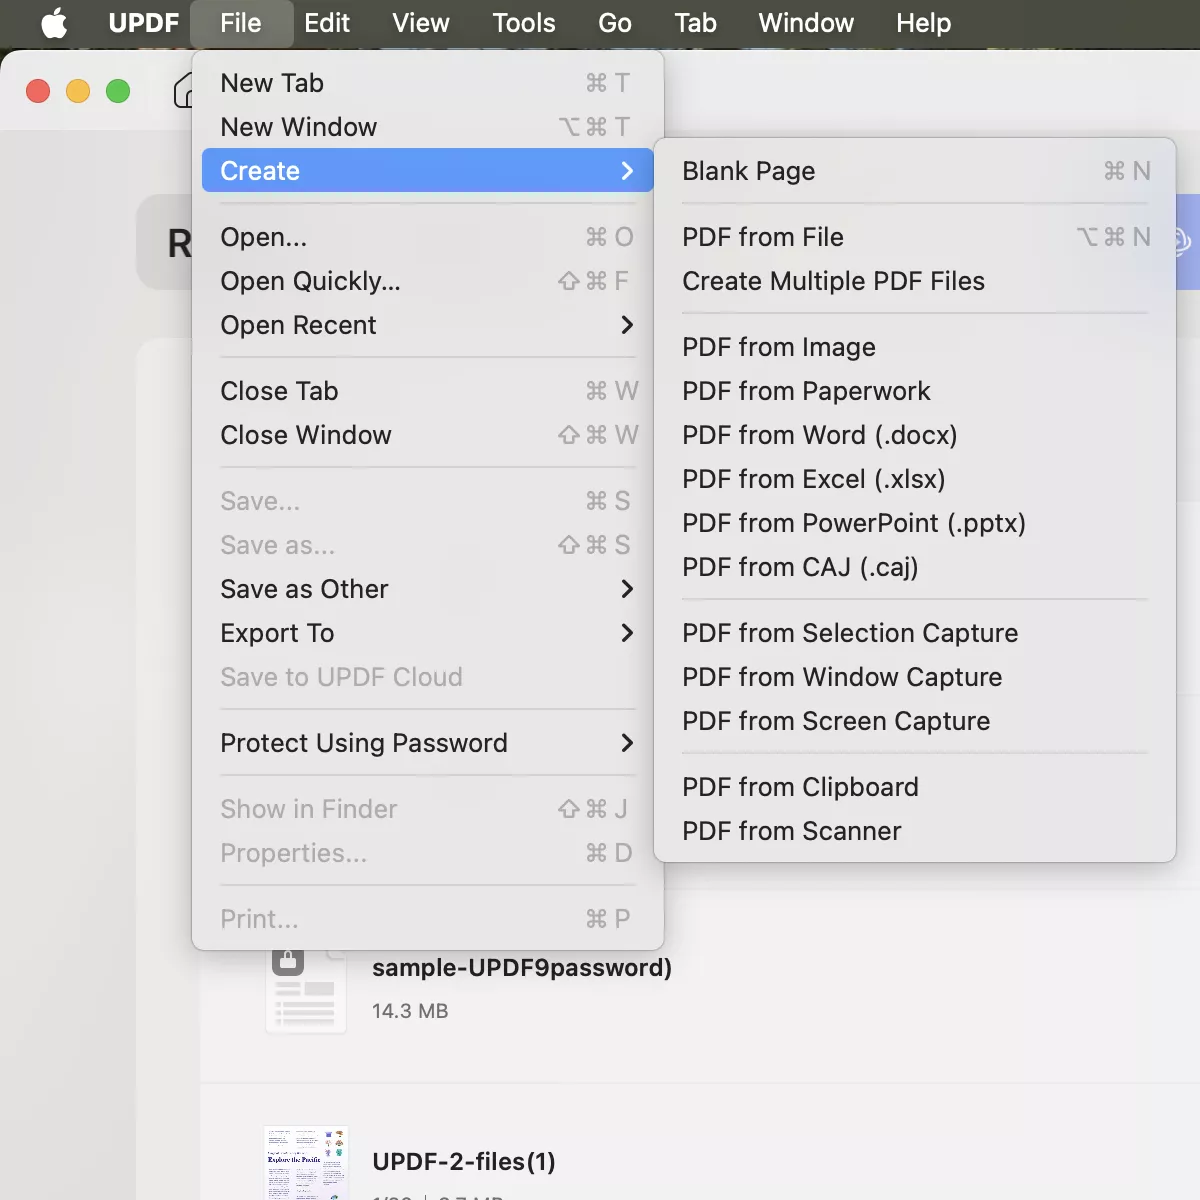Open a New Tab from the File menu
1200x1200 pixels.
(x=272, y=83)
